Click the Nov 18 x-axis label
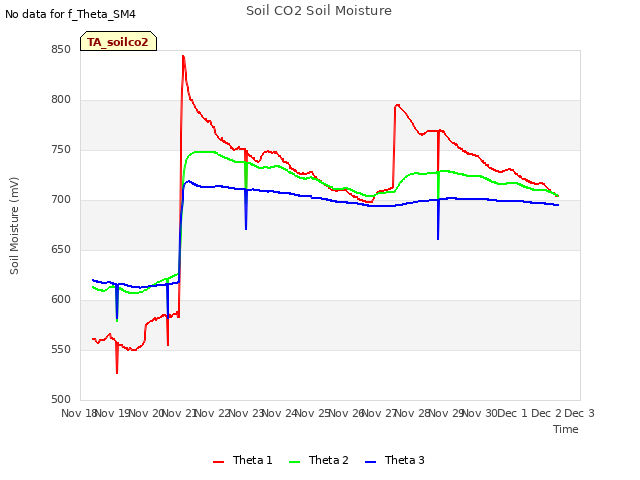Screen dimensions: 640x480 pyautogui.click(x=79, y=413)
